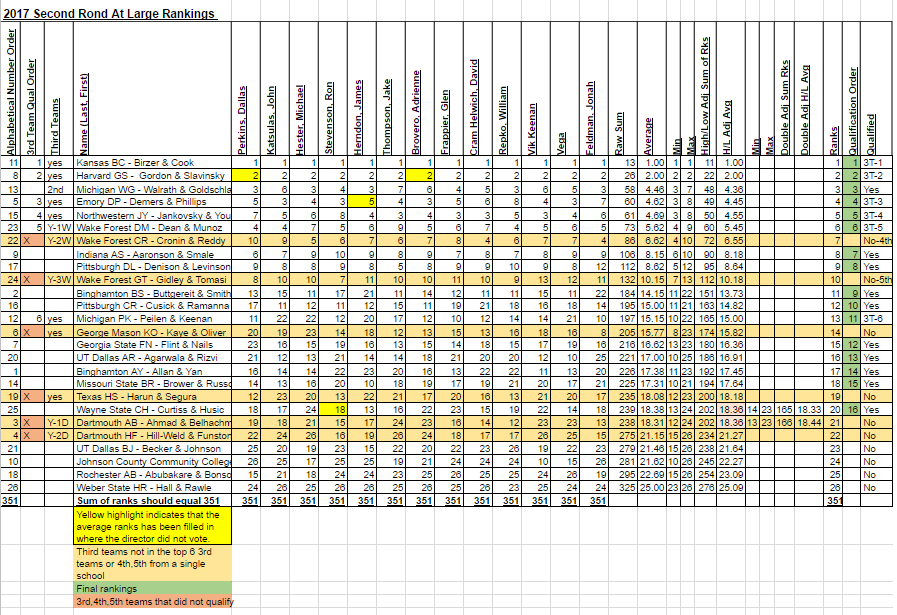The height and width of the screenshot is (615, 897).
Task: Select the 'Wake Forest CR - Cronin & Reddy' cell
Action: pos(152,240)
